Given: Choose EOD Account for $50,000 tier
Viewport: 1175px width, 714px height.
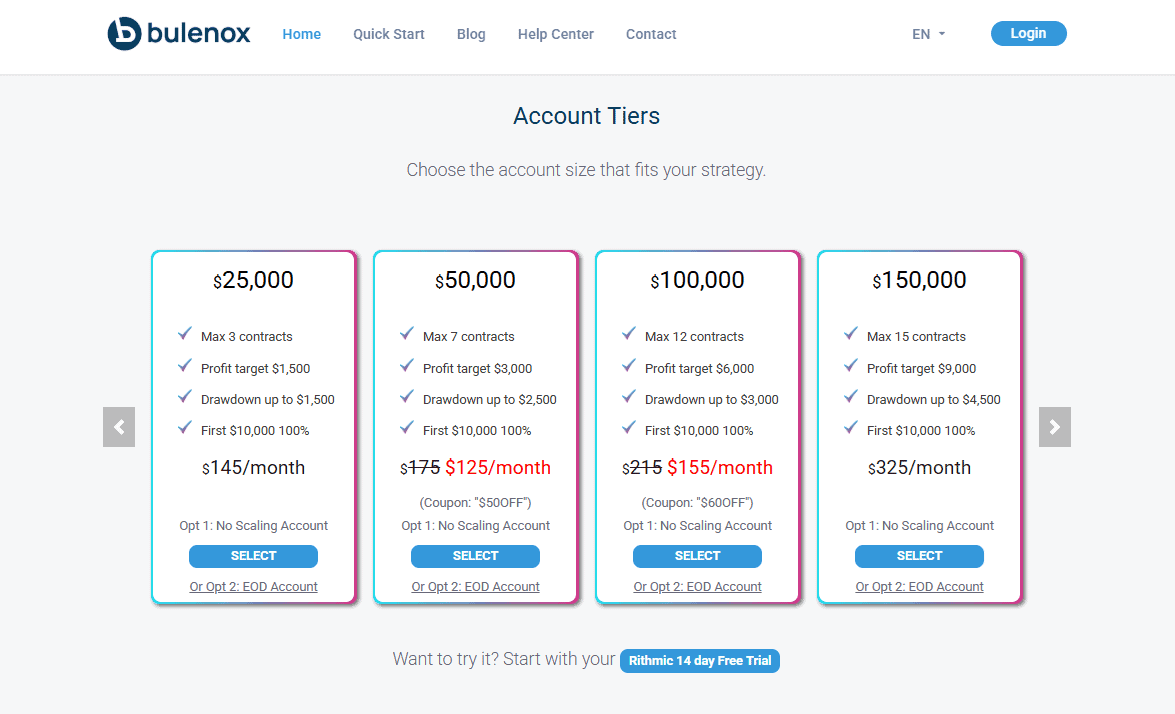Looking at the screenshot, I should tap(476, 587).
